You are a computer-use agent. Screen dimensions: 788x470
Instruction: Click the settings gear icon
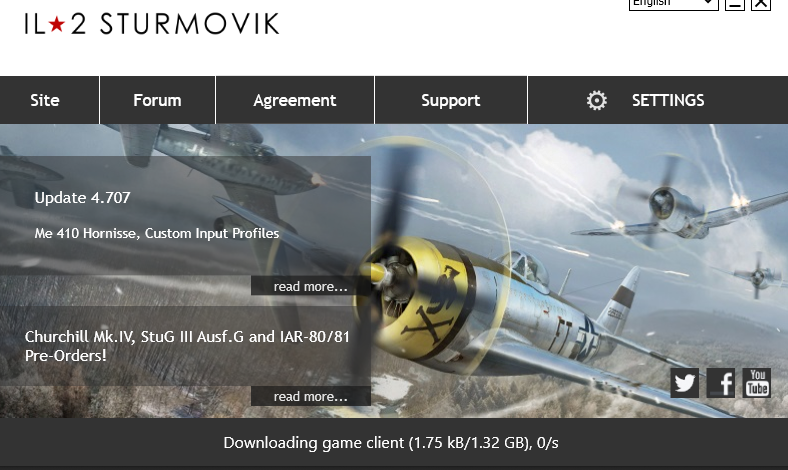click(x=597, y=101)
